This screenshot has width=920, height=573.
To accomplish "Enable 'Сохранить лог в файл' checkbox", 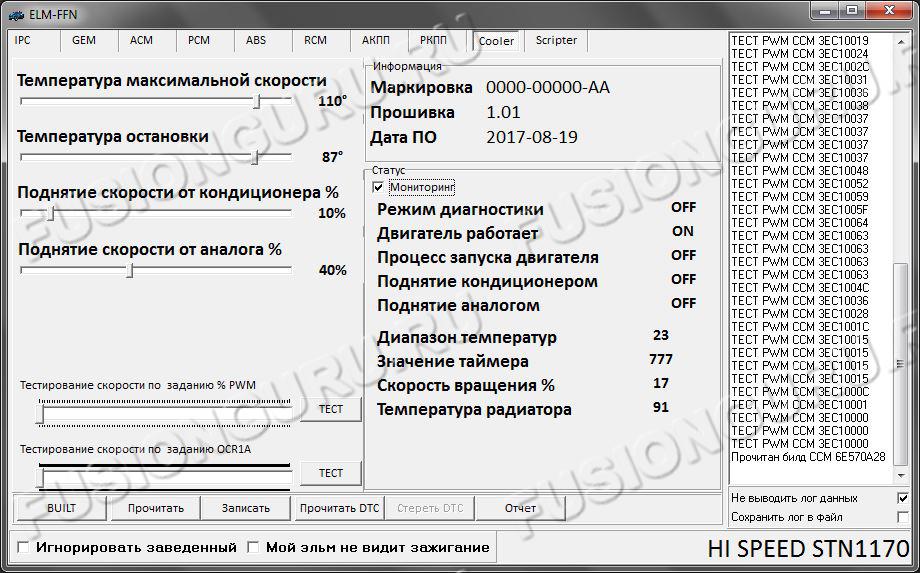I will point(902,517).
